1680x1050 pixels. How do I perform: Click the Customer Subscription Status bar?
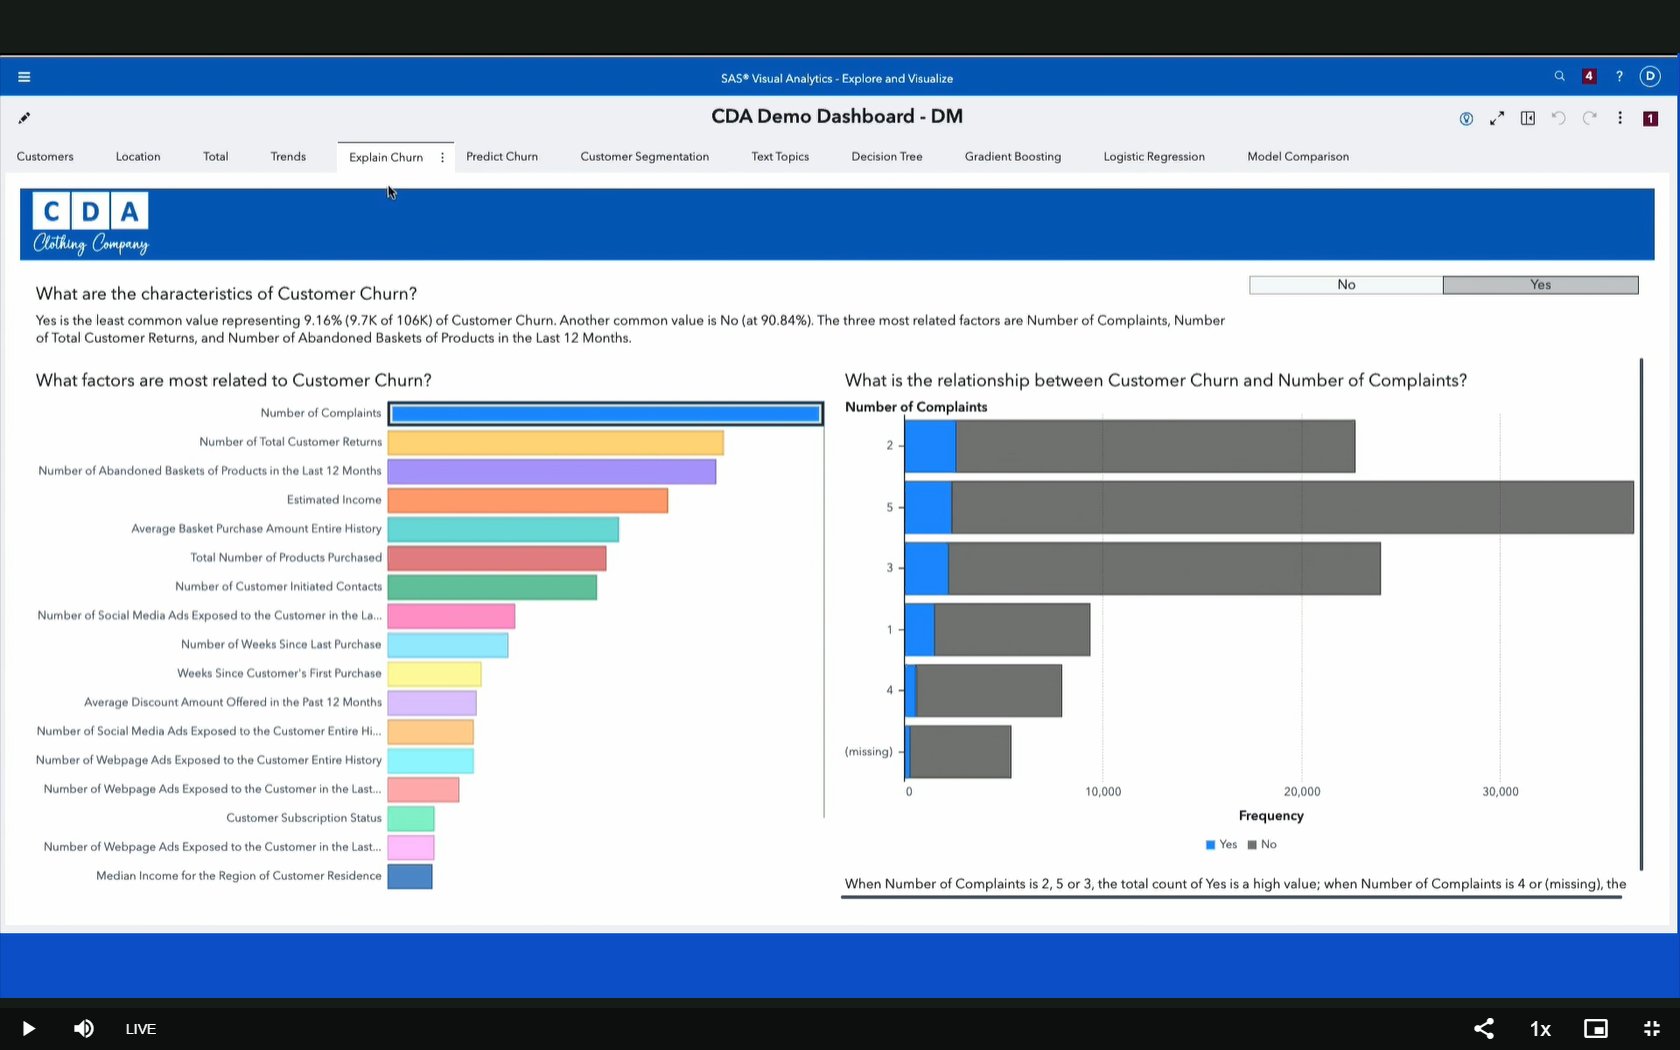pyautogui.click(x=411, y=818)
